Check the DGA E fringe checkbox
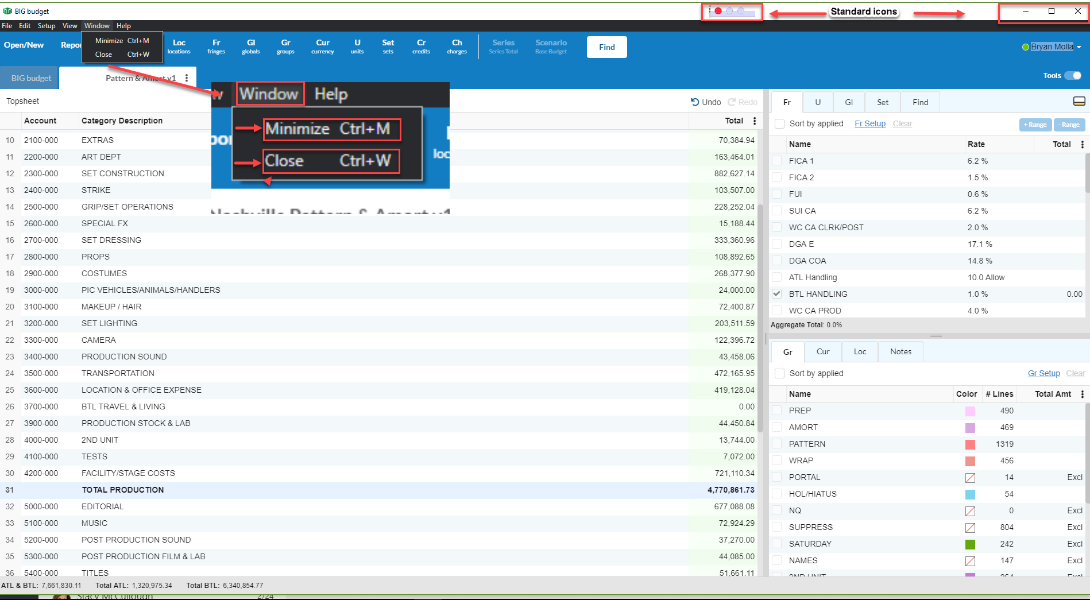This screenshot has height=600, width=1090. [777, 244]
